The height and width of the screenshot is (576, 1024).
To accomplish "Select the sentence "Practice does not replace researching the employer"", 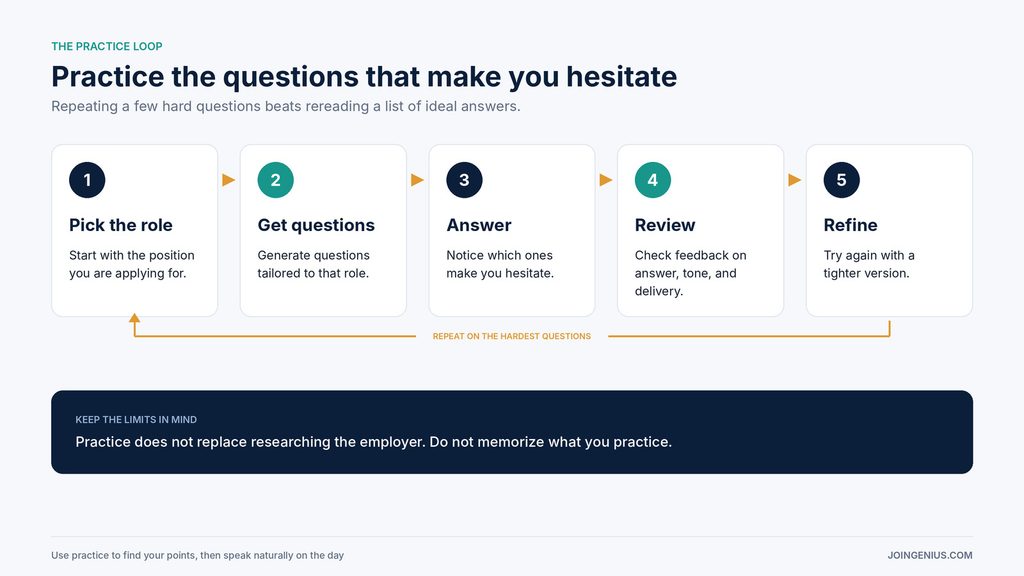I will (x=250, y=442).
